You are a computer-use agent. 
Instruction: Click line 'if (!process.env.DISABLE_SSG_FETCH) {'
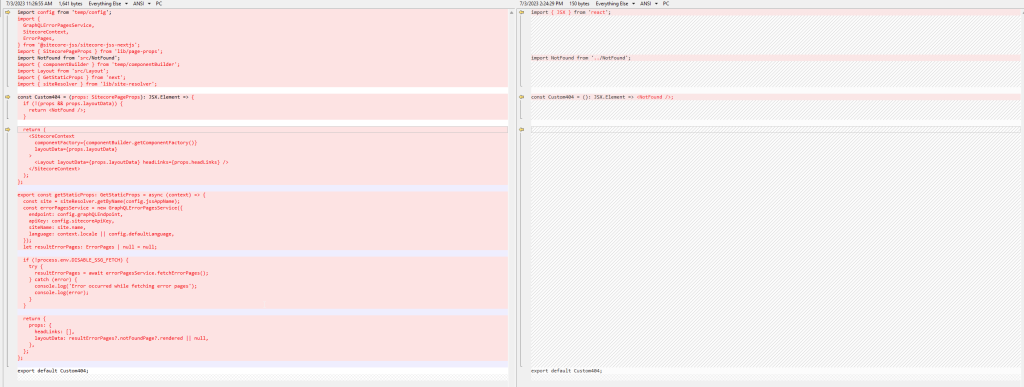(76, 260)
